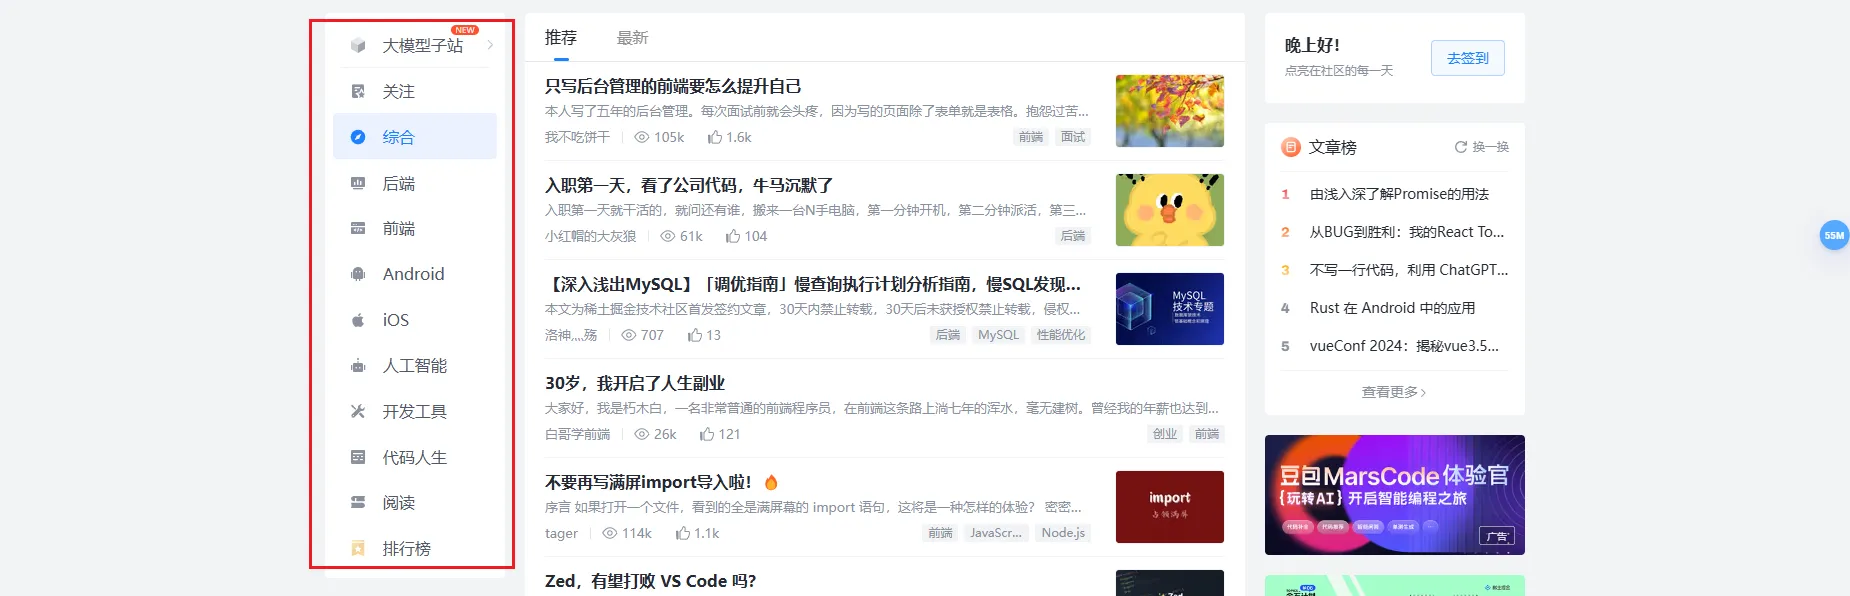
Task: Select the iOS apple icon
Action: tap(358, 320)
